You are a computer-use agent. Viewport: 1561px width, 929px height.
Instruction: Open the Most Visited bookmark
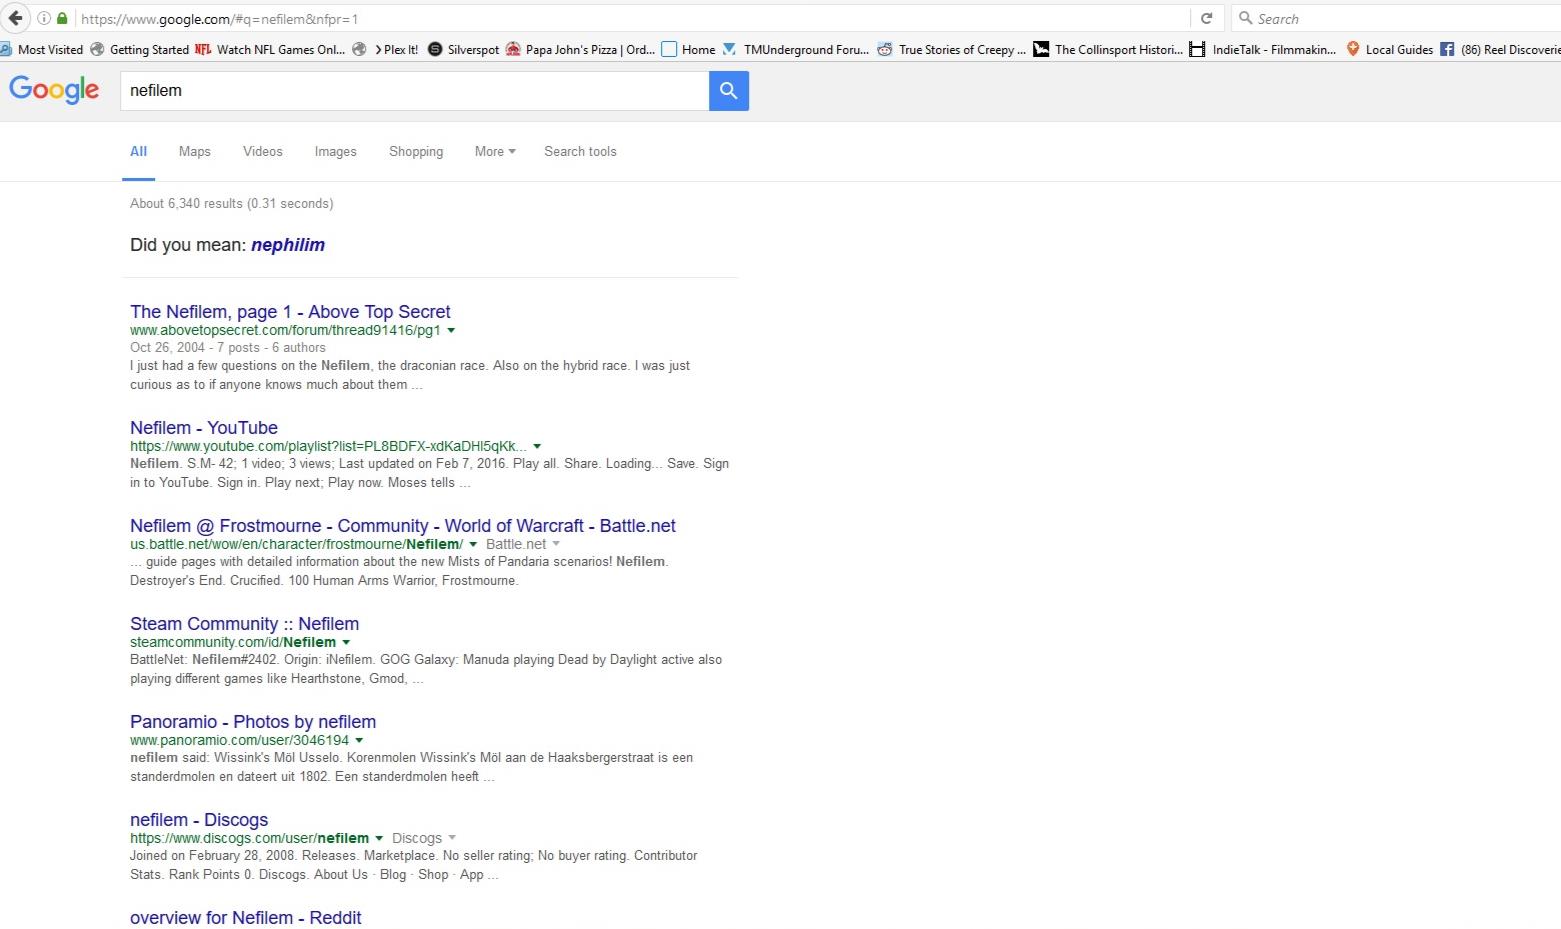tap(41, 49)
